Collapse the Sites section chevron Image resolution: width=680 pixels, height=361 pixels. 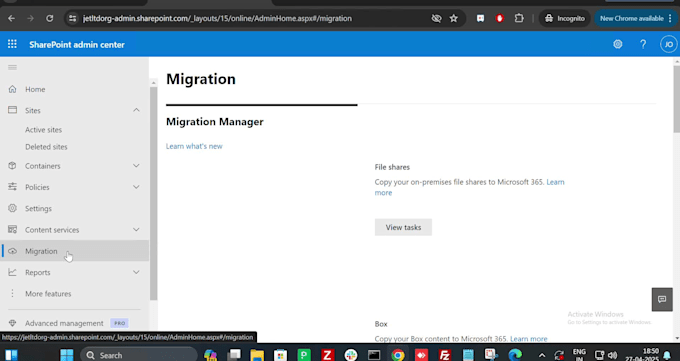[136, 110]
